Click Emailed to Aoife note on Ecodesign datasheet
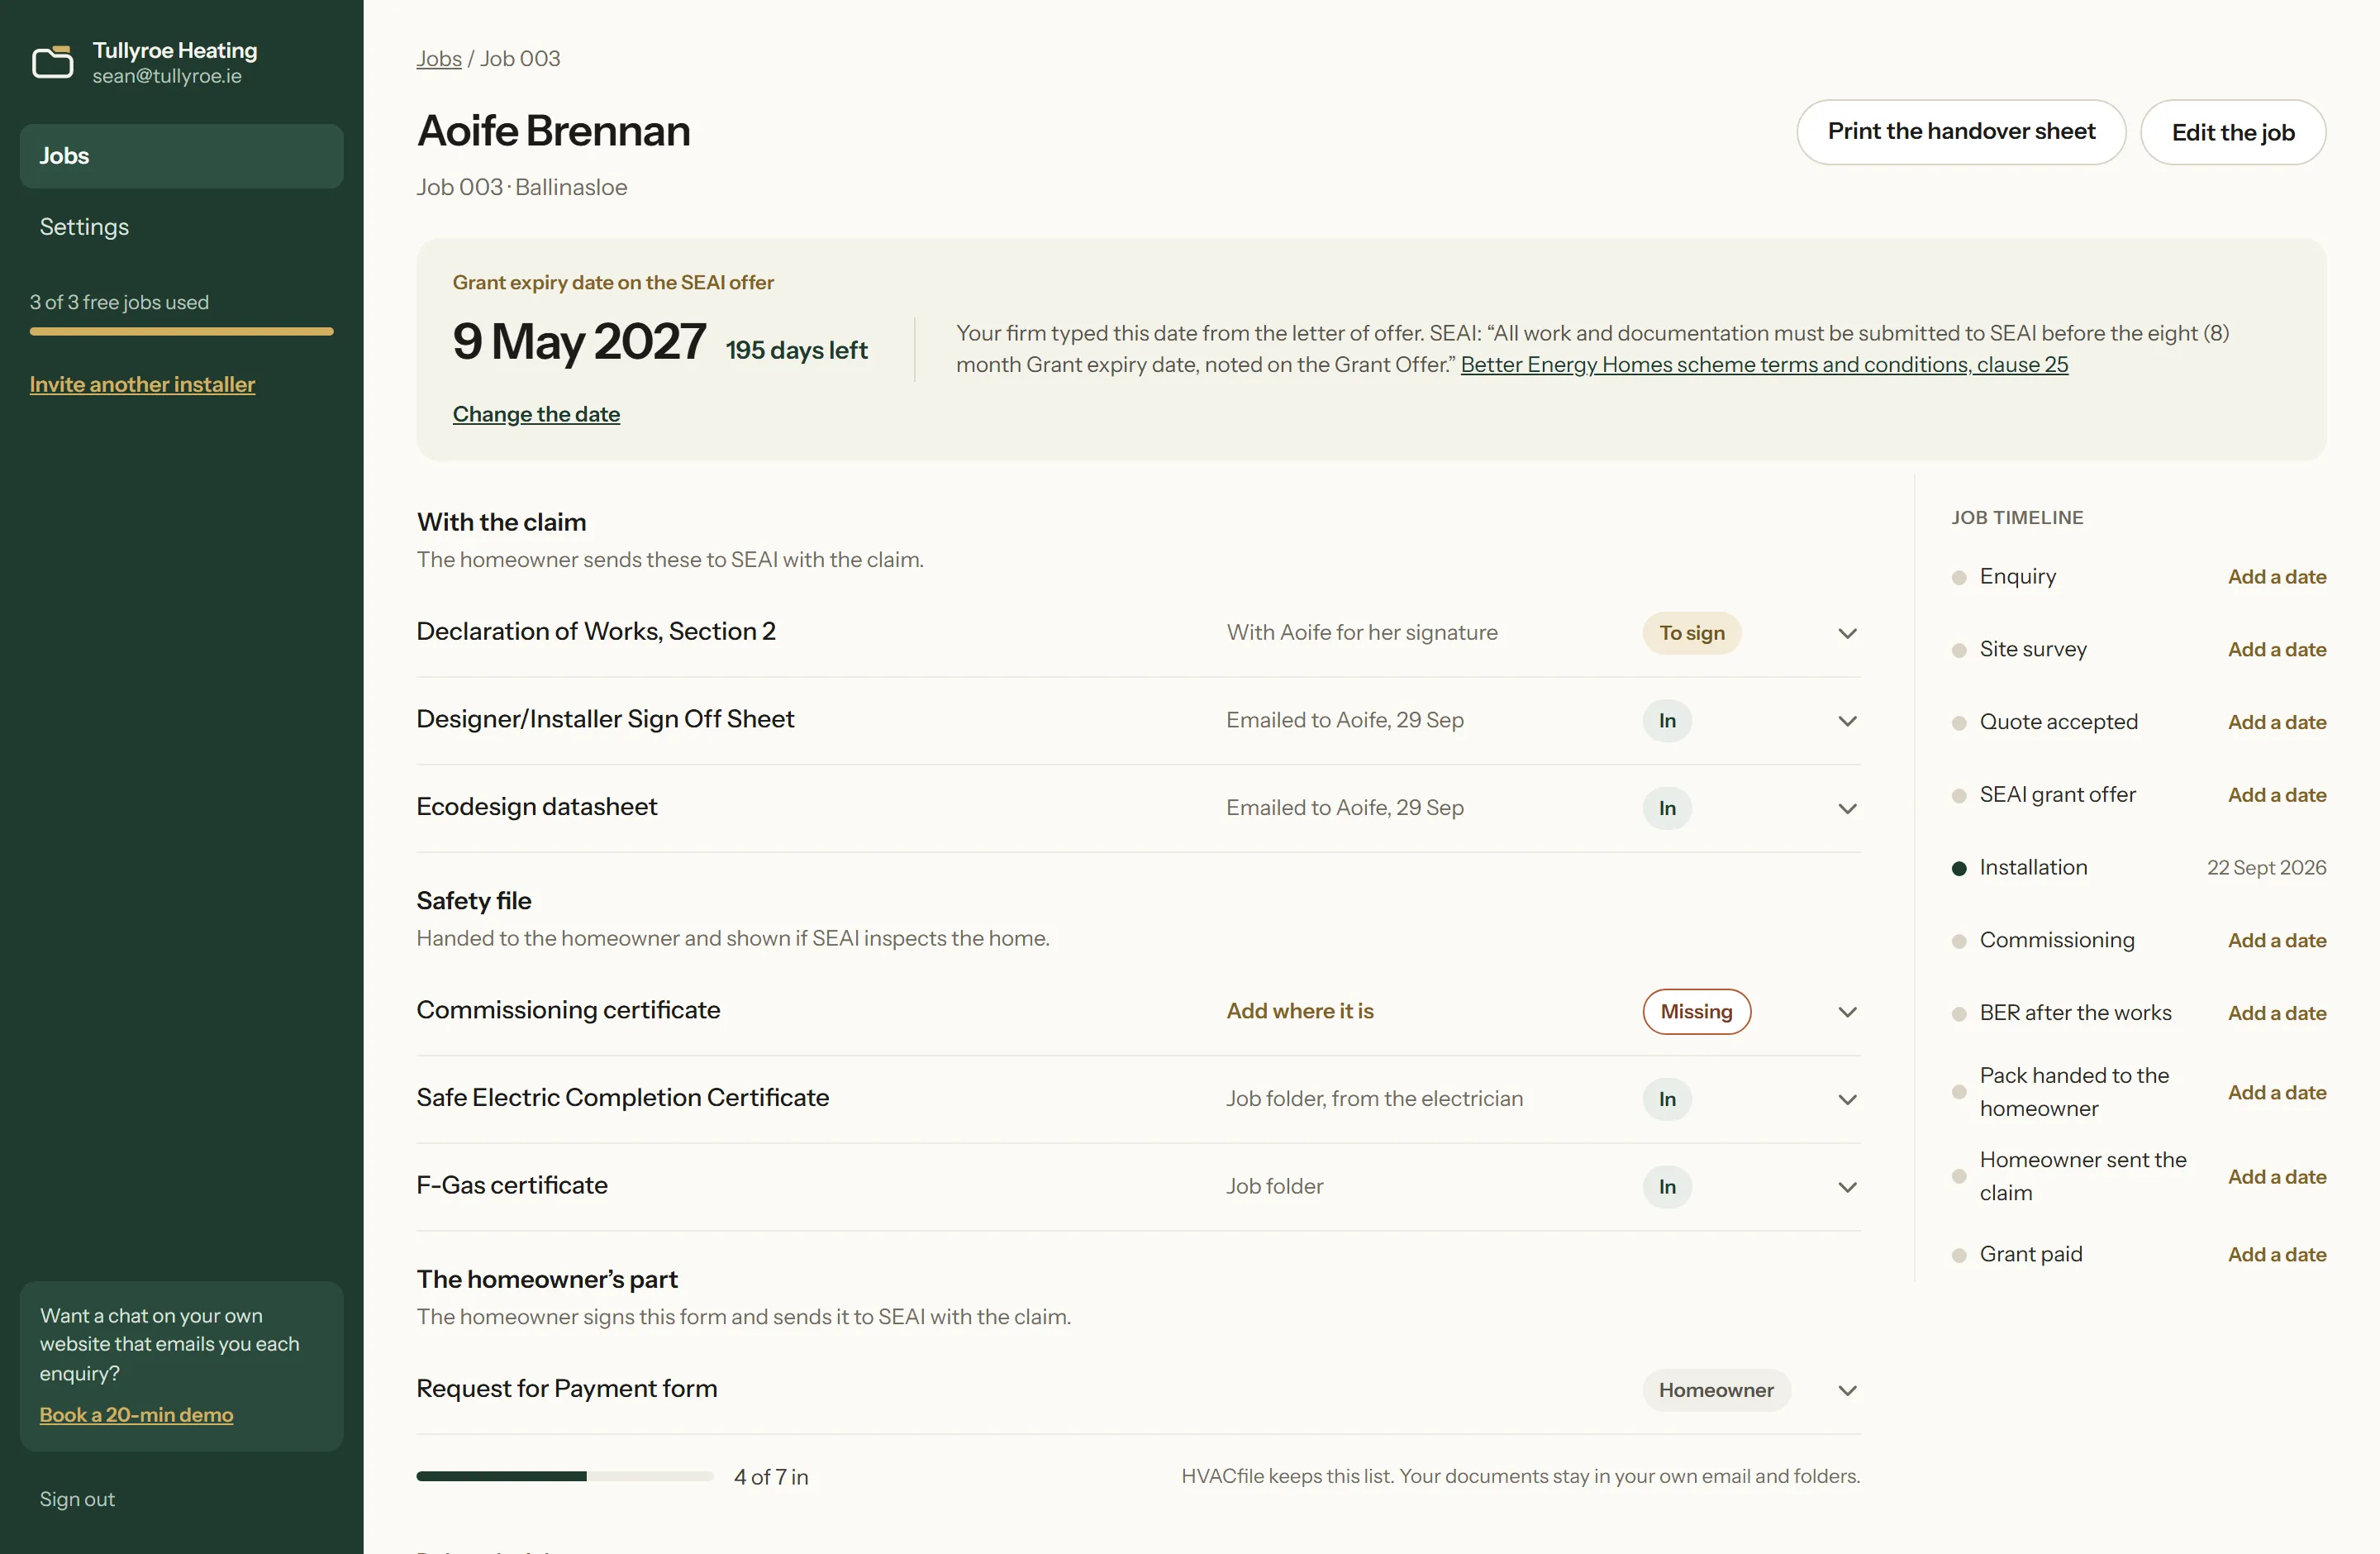 pos(1344,808)
